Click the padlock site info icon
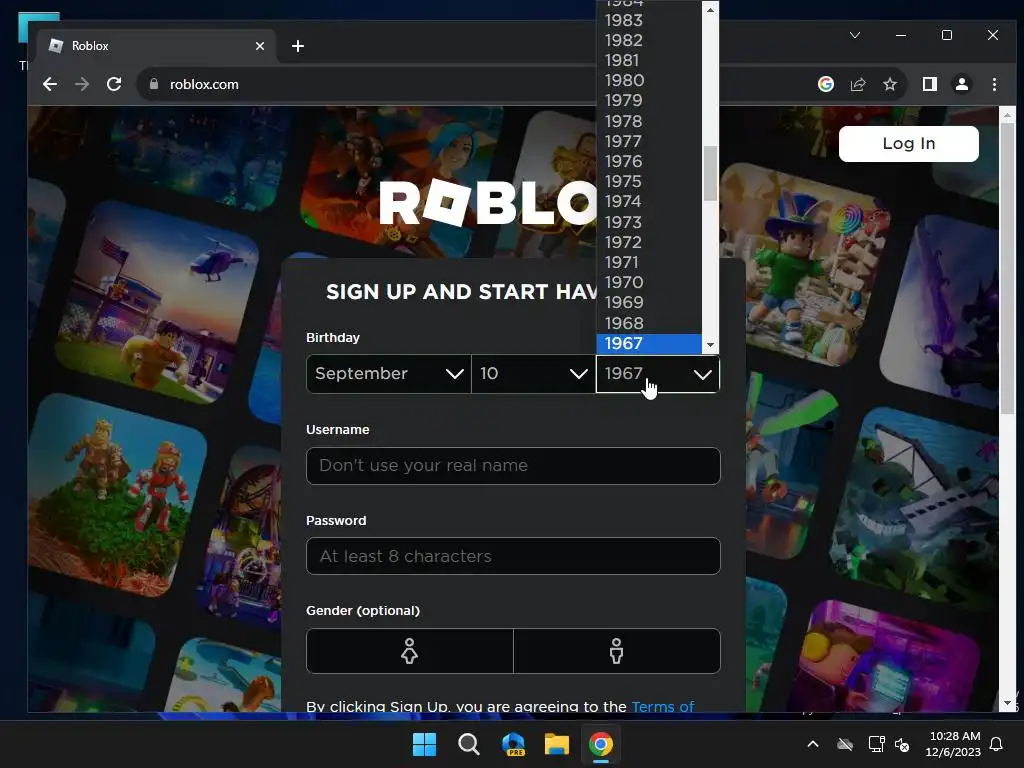This screenshot has height=768, width=1024. [154, 84]
